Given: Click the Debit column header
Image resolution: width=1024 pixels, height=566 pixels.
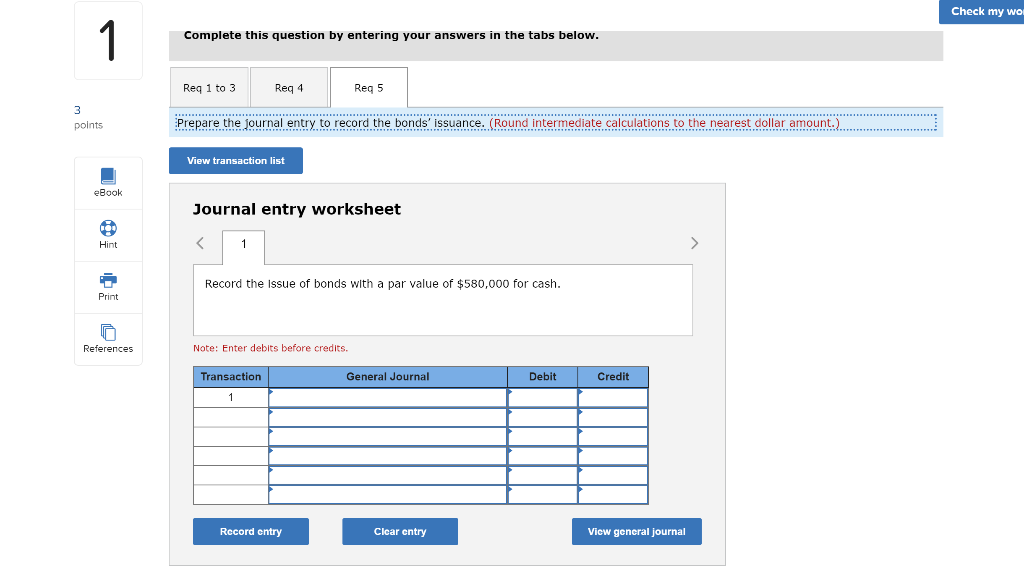Looking at the screenshot, I should tap(543, 377).
